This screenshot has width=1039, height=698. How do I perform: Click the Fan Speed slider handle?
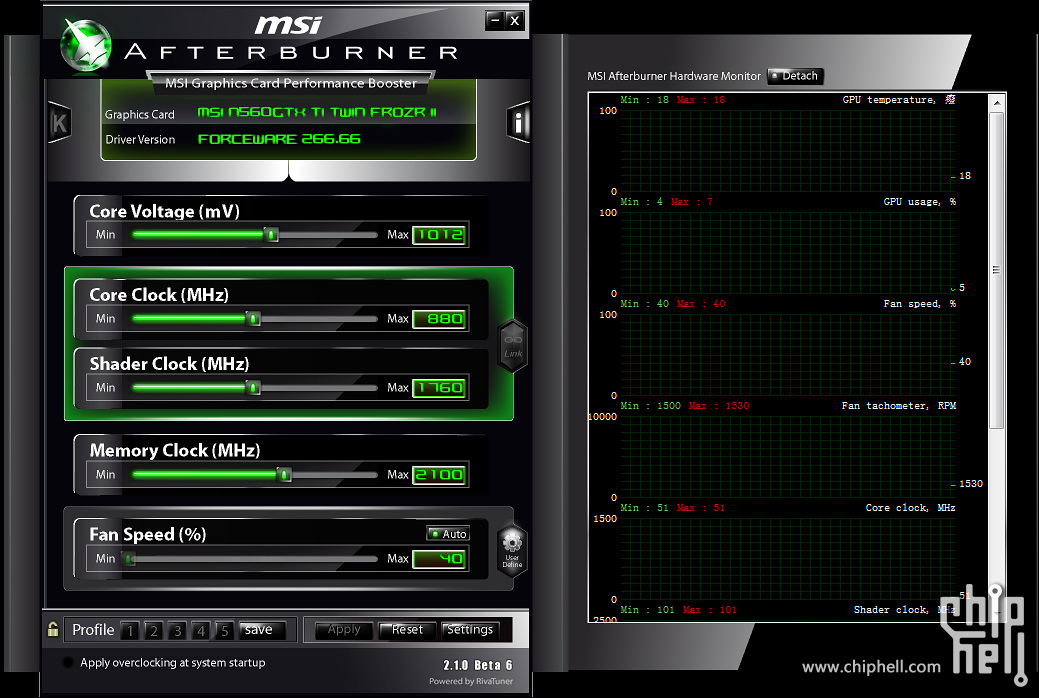[x=130, y=559]
